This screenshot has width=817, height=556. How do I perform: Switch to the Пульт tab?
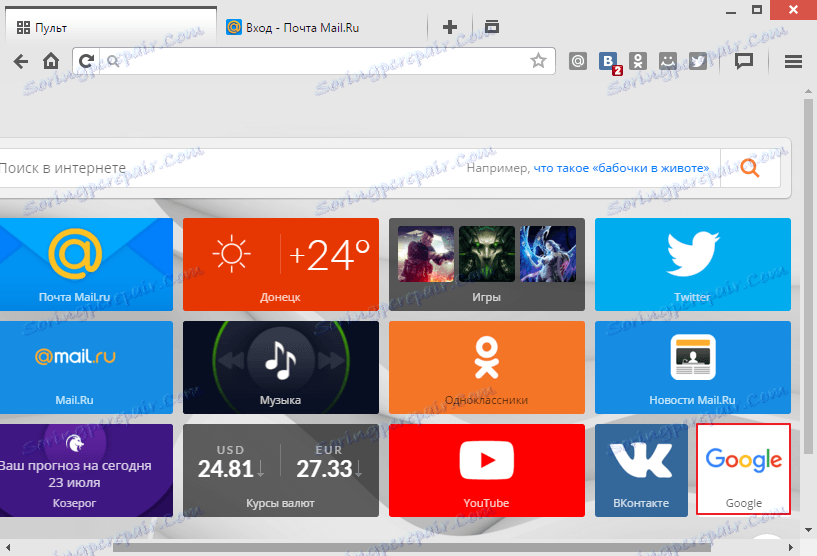(x=111, y=27)
